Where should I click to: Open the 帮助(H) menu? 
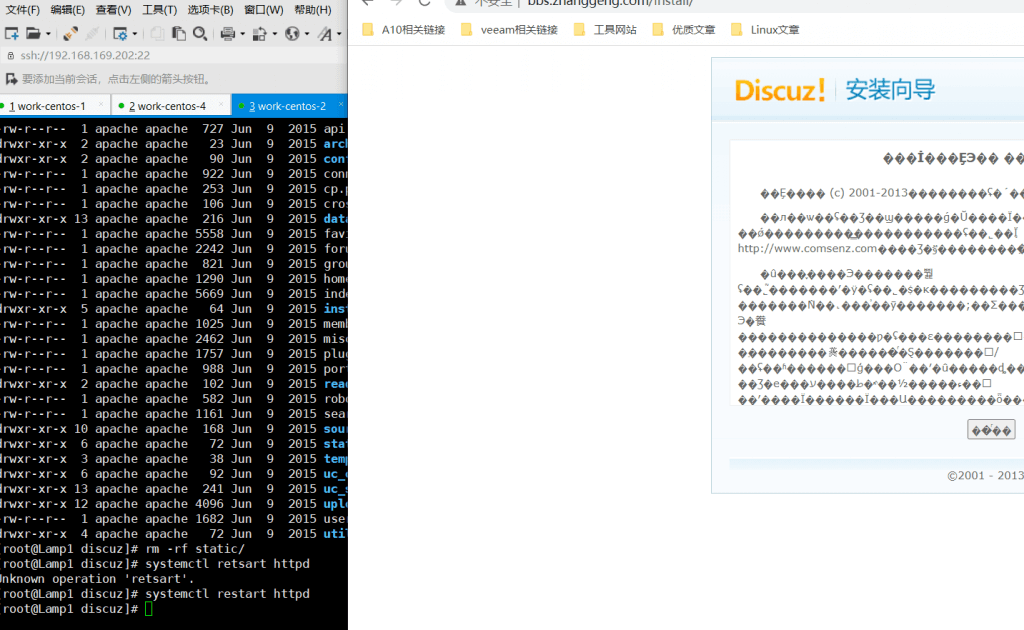coord(313,10)
